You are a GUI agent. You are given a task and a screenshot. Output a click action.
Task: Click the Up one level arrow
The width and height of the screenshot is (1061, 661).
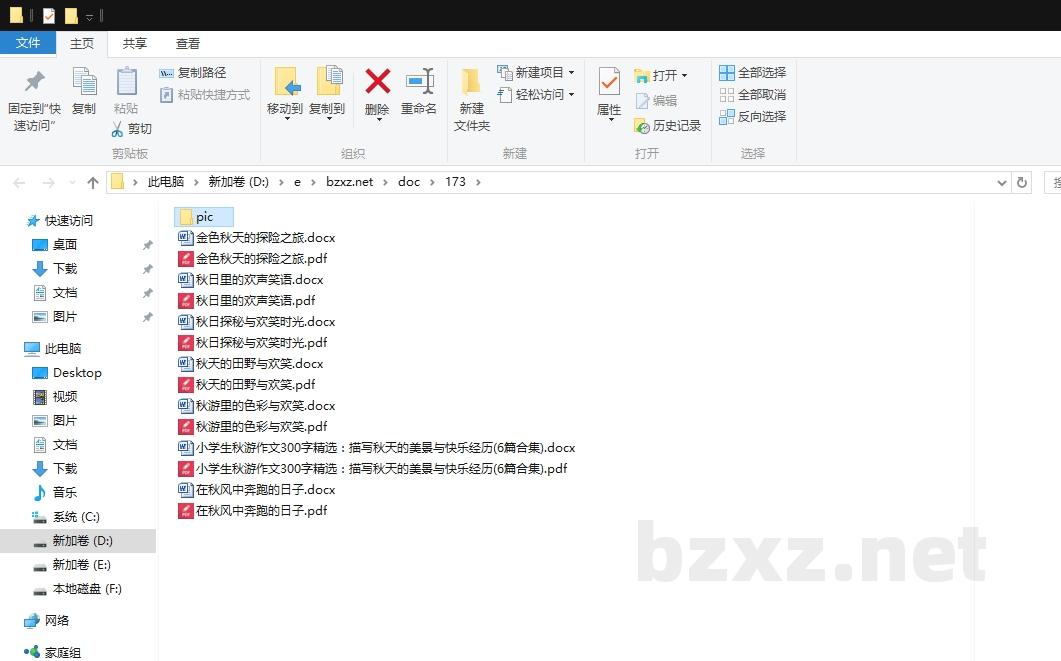click(93, 183)
